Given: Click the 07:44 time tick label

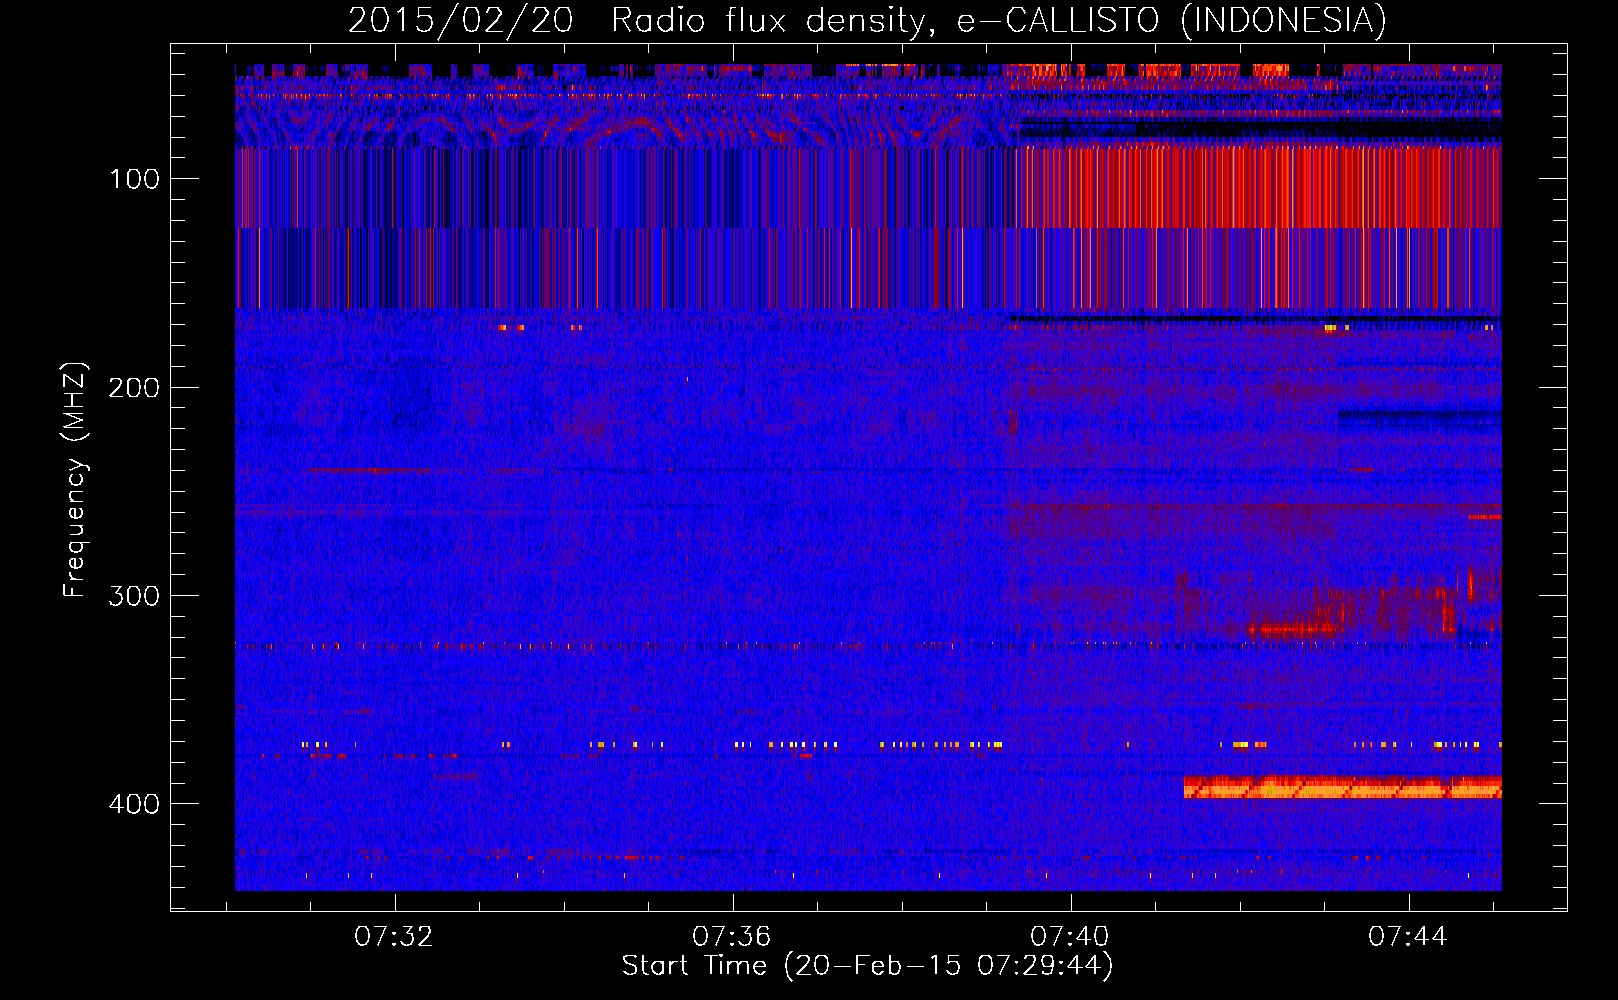Looking at the screenshot, I should 1408,936.
